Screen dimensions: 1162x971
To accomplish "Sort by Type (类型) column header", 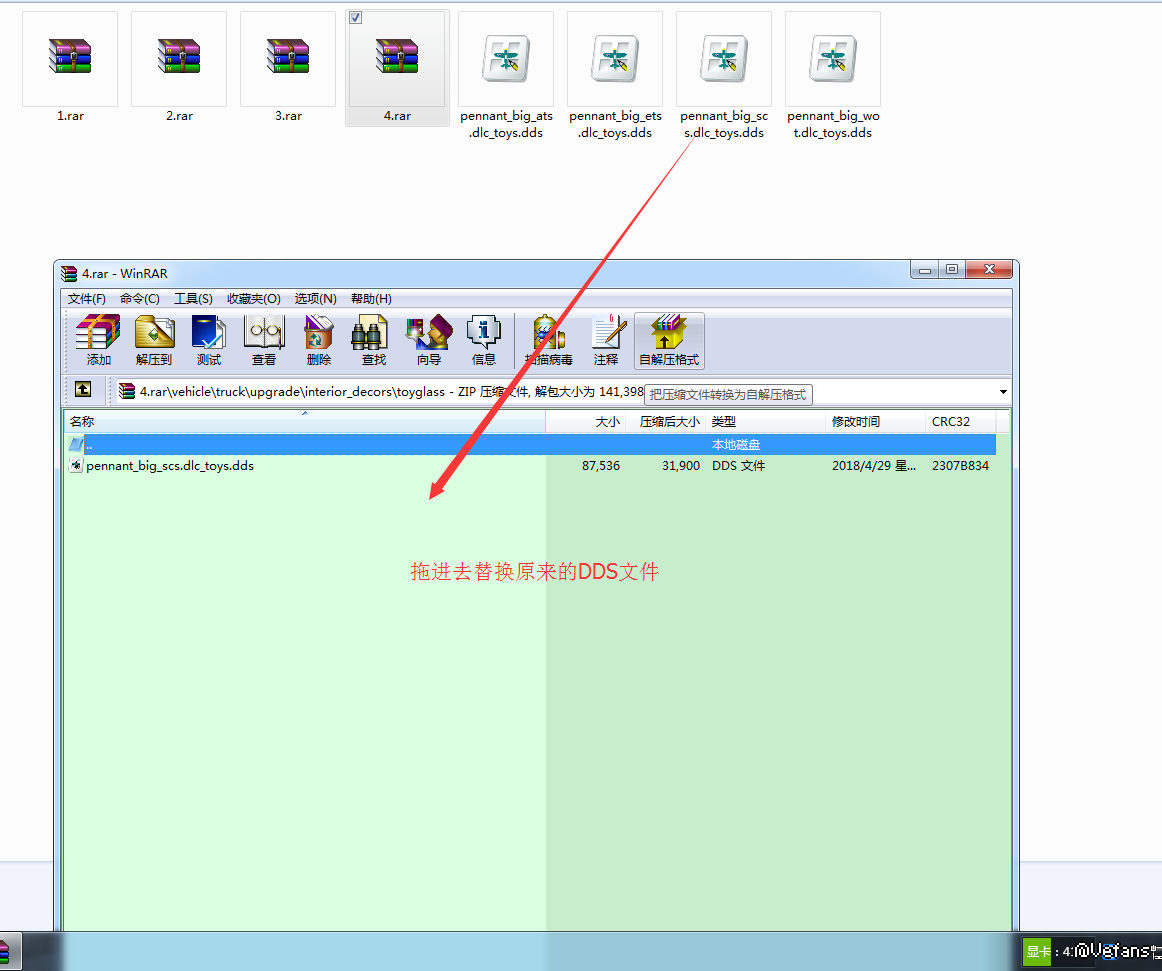I will [x=766, y=421].
